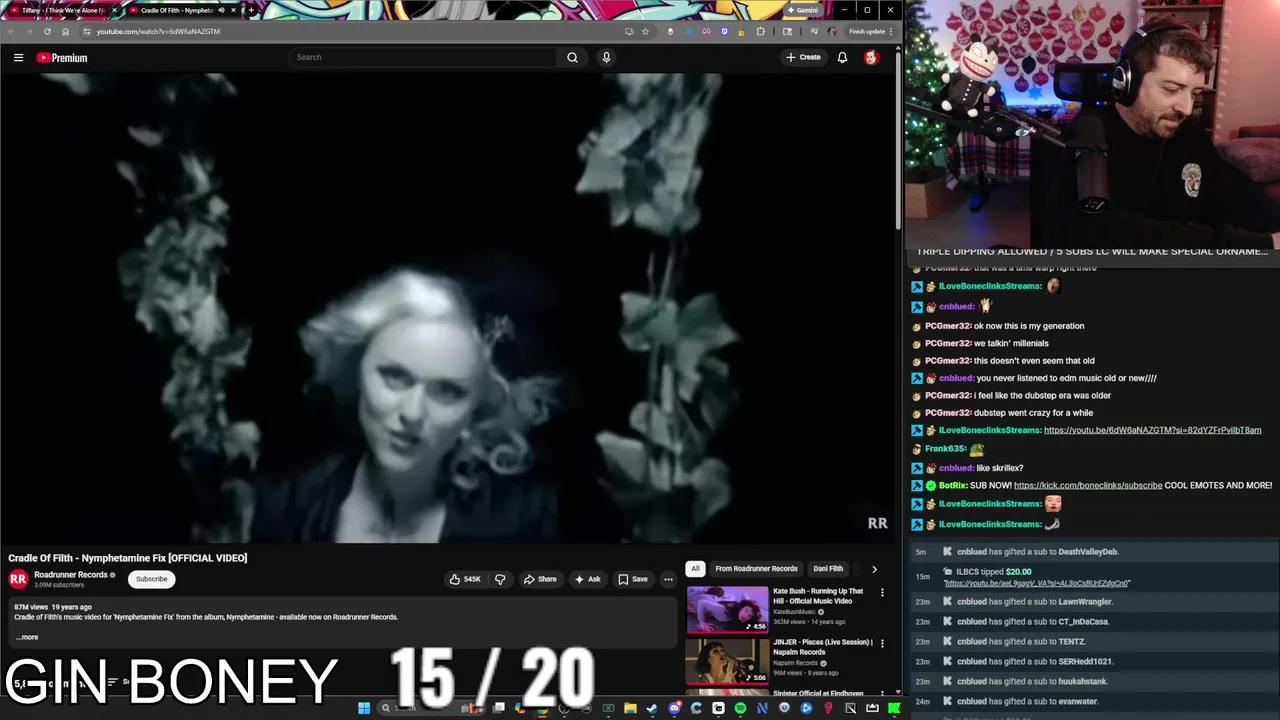
Task: Open a new browser tab
Action: pos(251,10)
